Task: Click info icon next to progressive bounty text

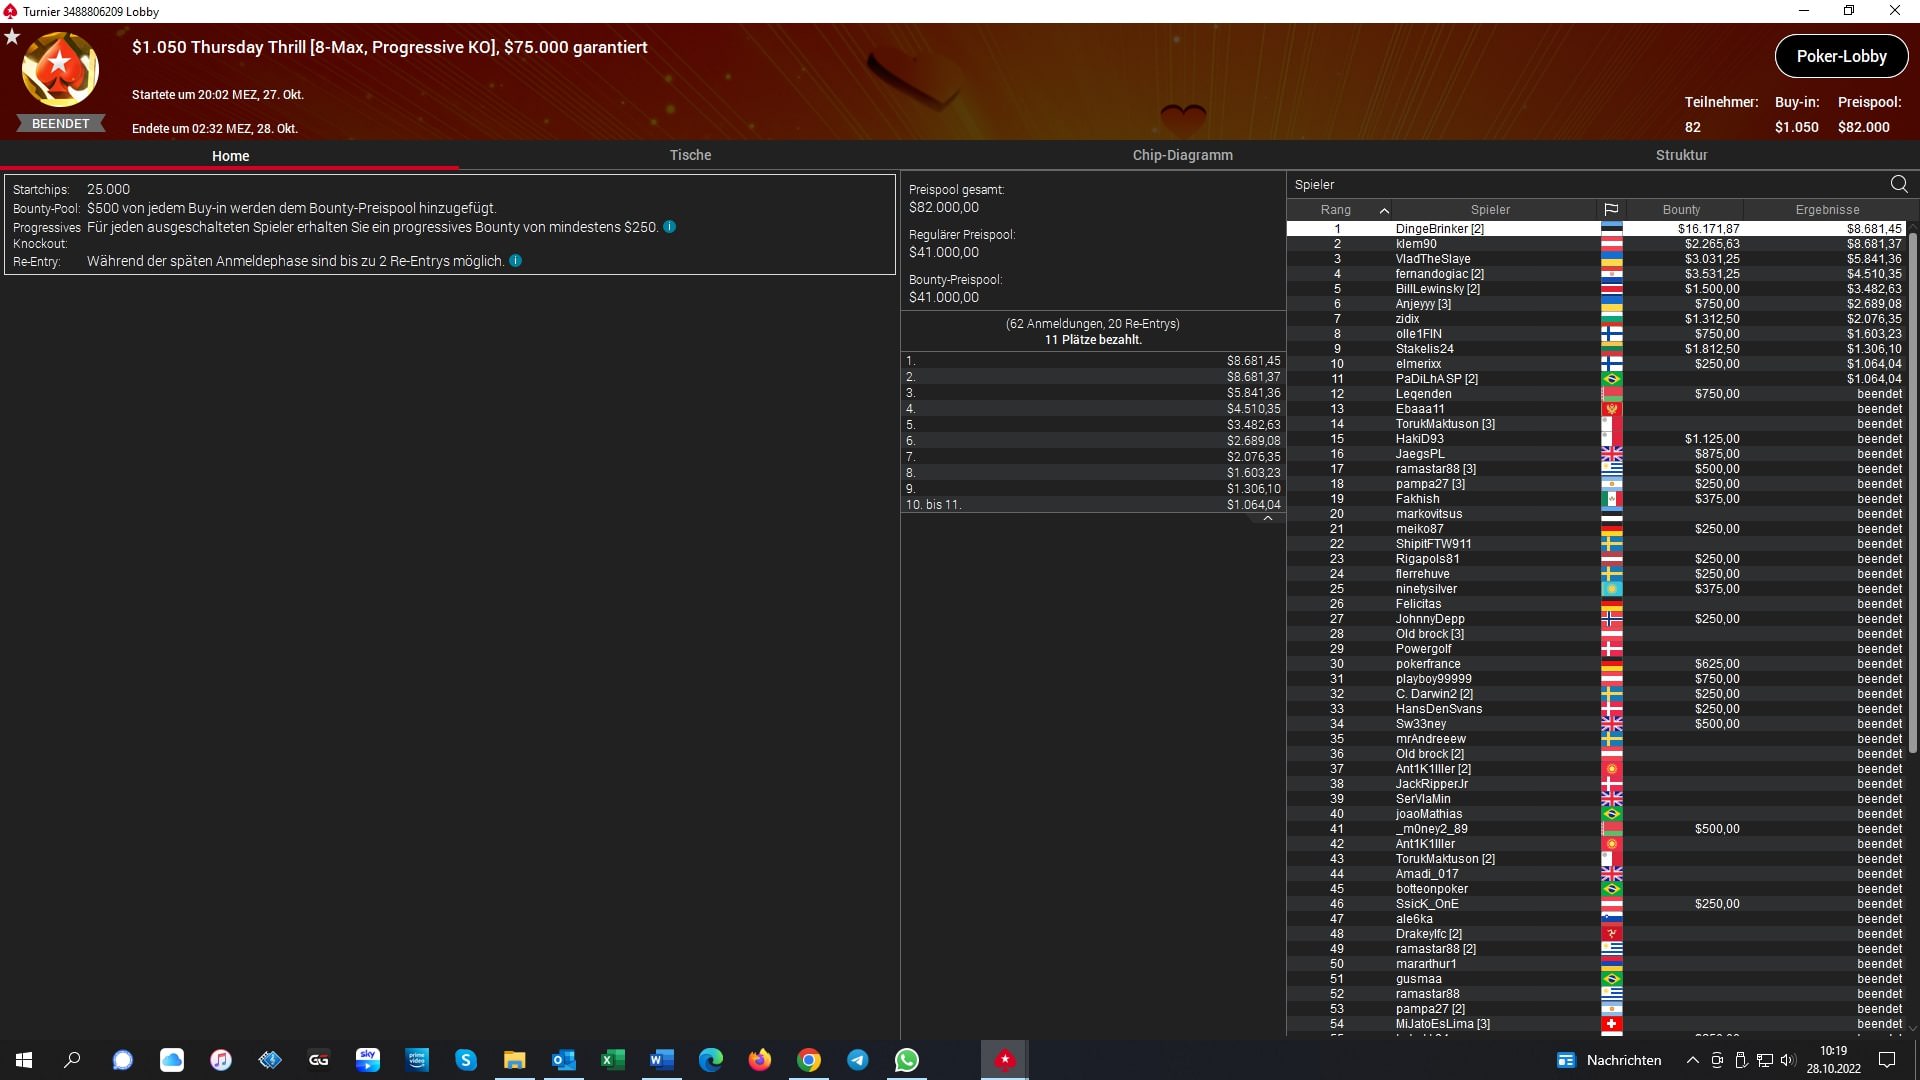Action: click(x=670, y=227)
